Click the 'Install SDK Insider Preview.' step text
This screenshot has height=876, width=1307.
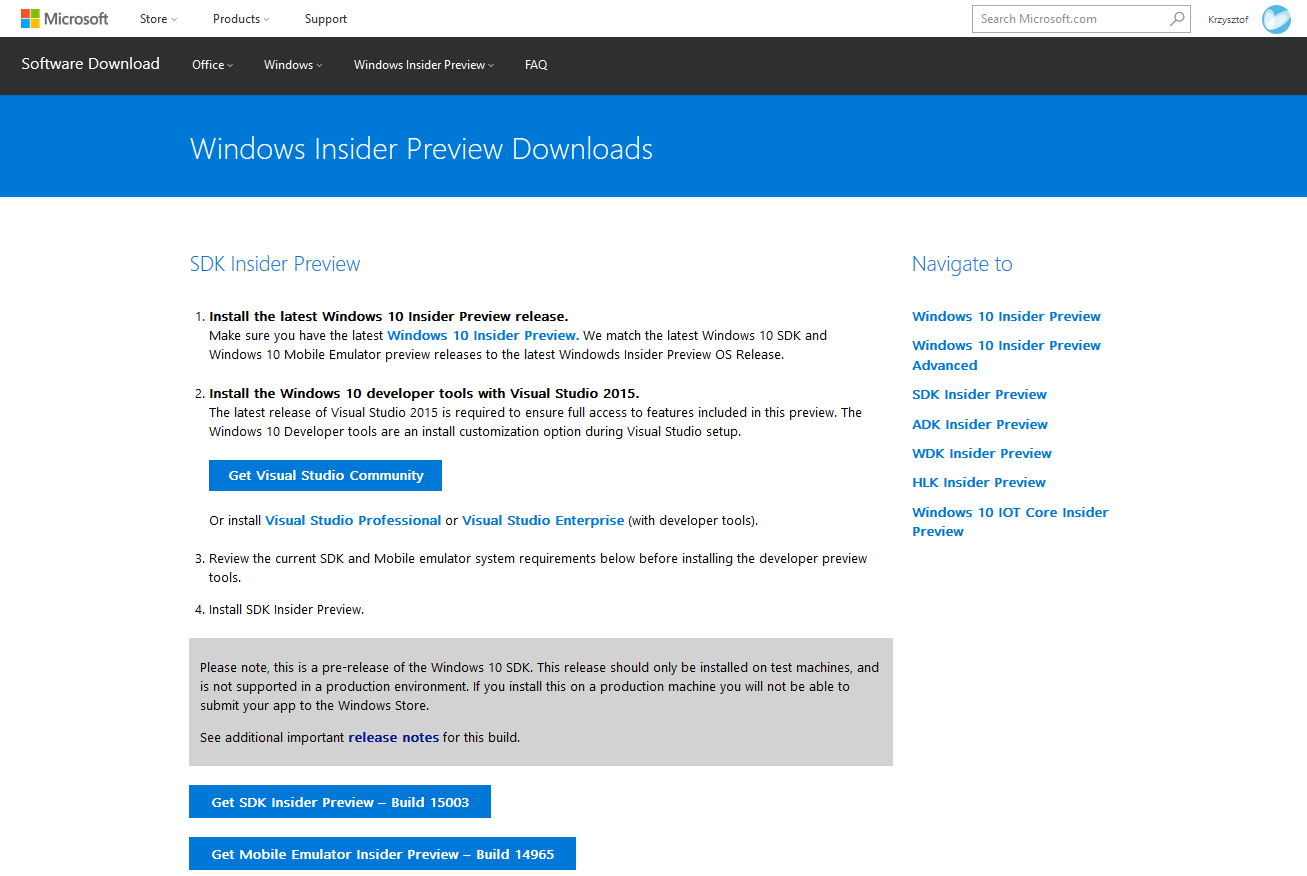coord(286,609)
